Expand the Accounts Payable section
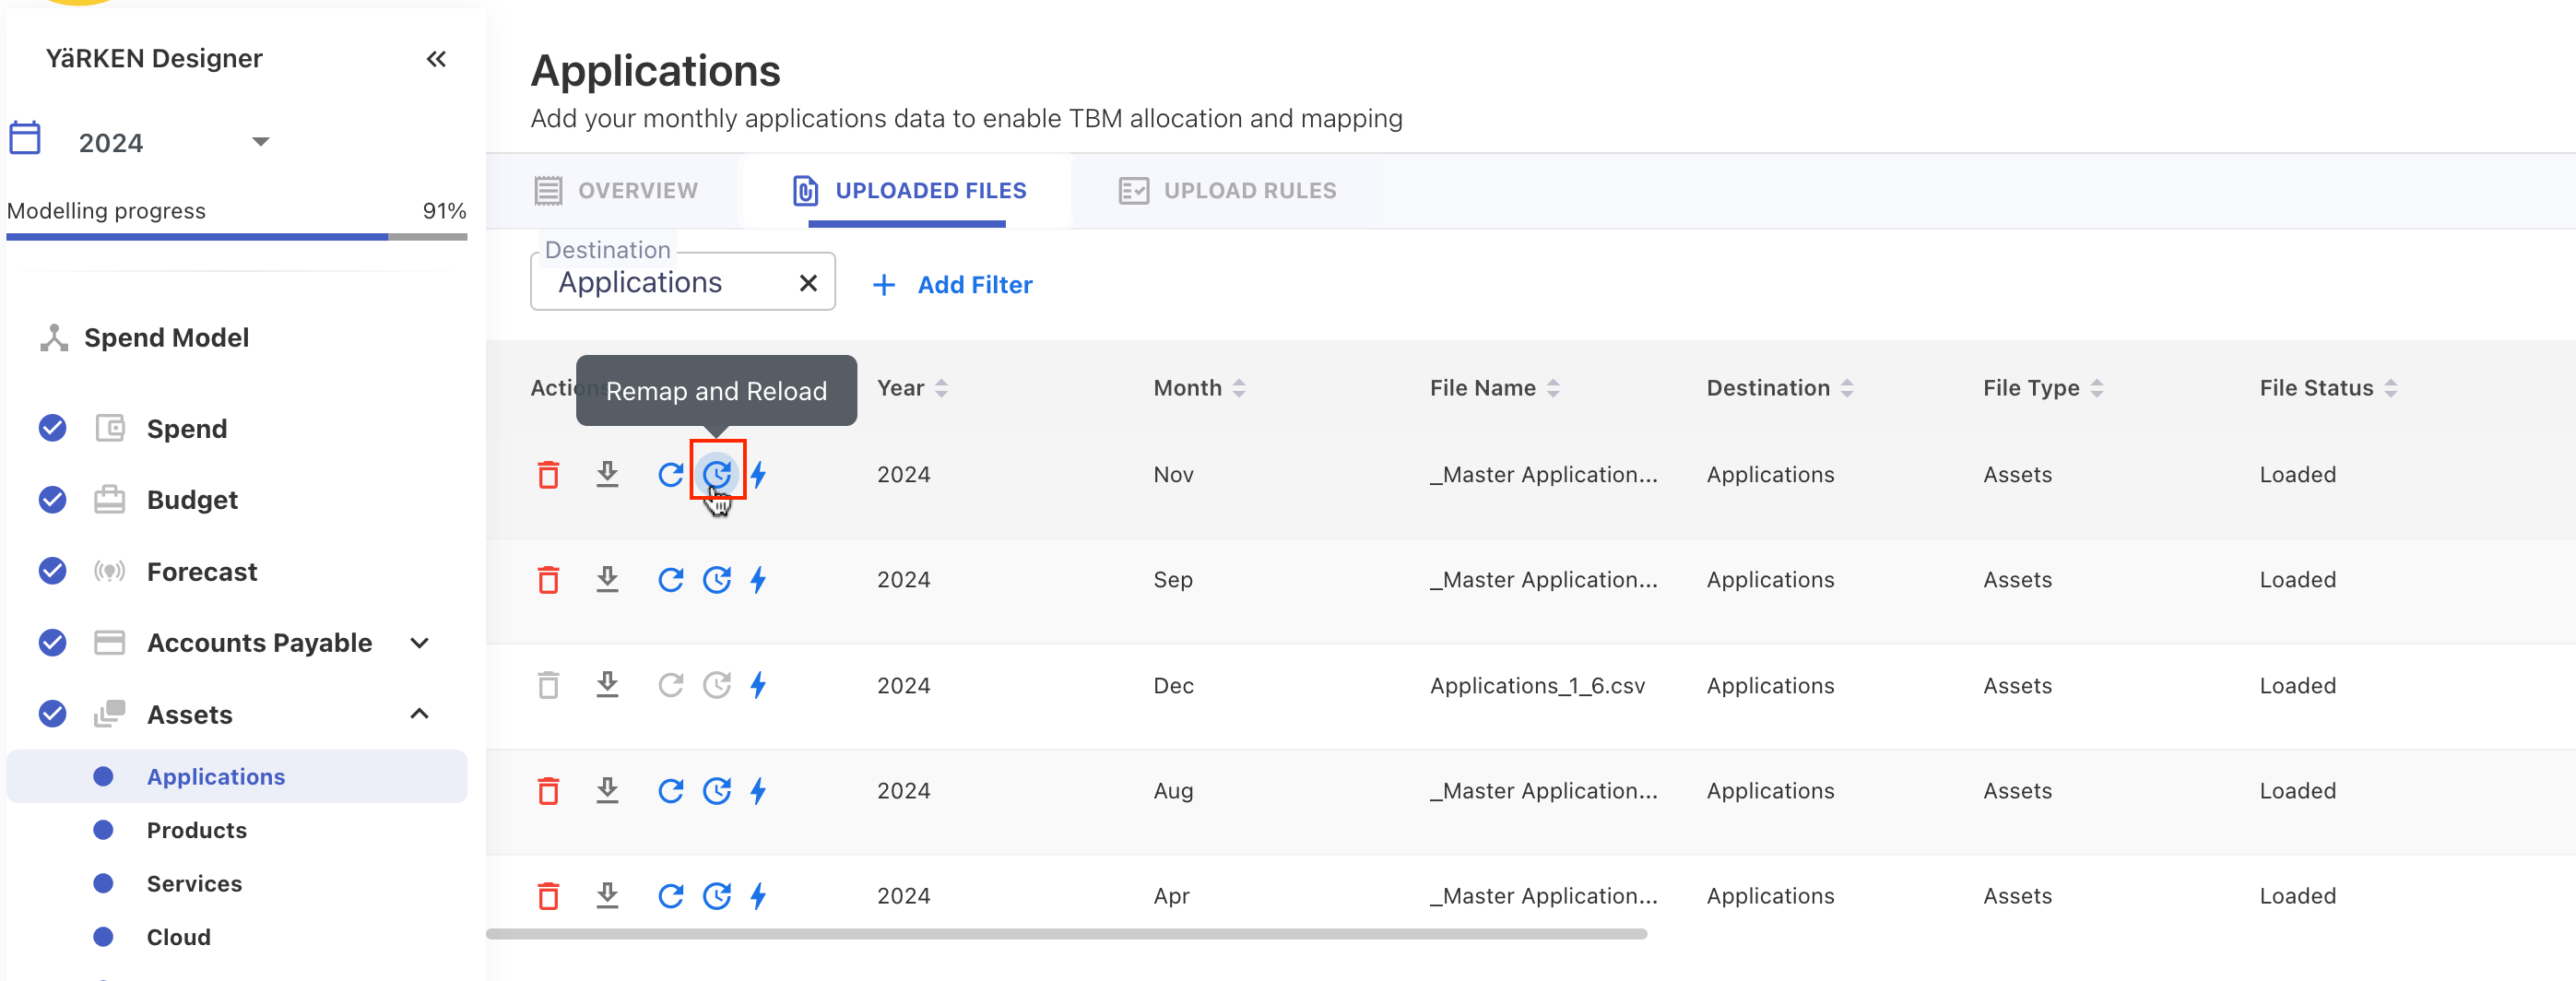 point(419,643)
